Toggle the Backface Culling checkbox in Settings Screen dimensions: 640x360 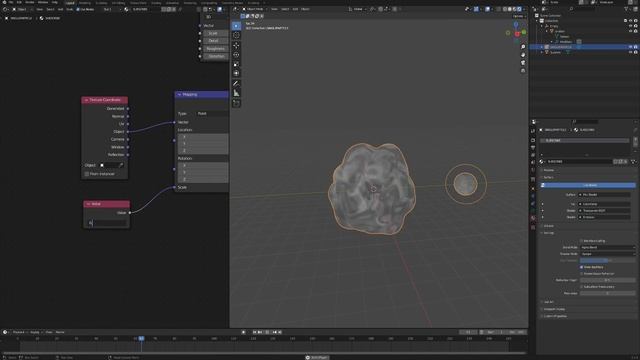tap(582, 241)
